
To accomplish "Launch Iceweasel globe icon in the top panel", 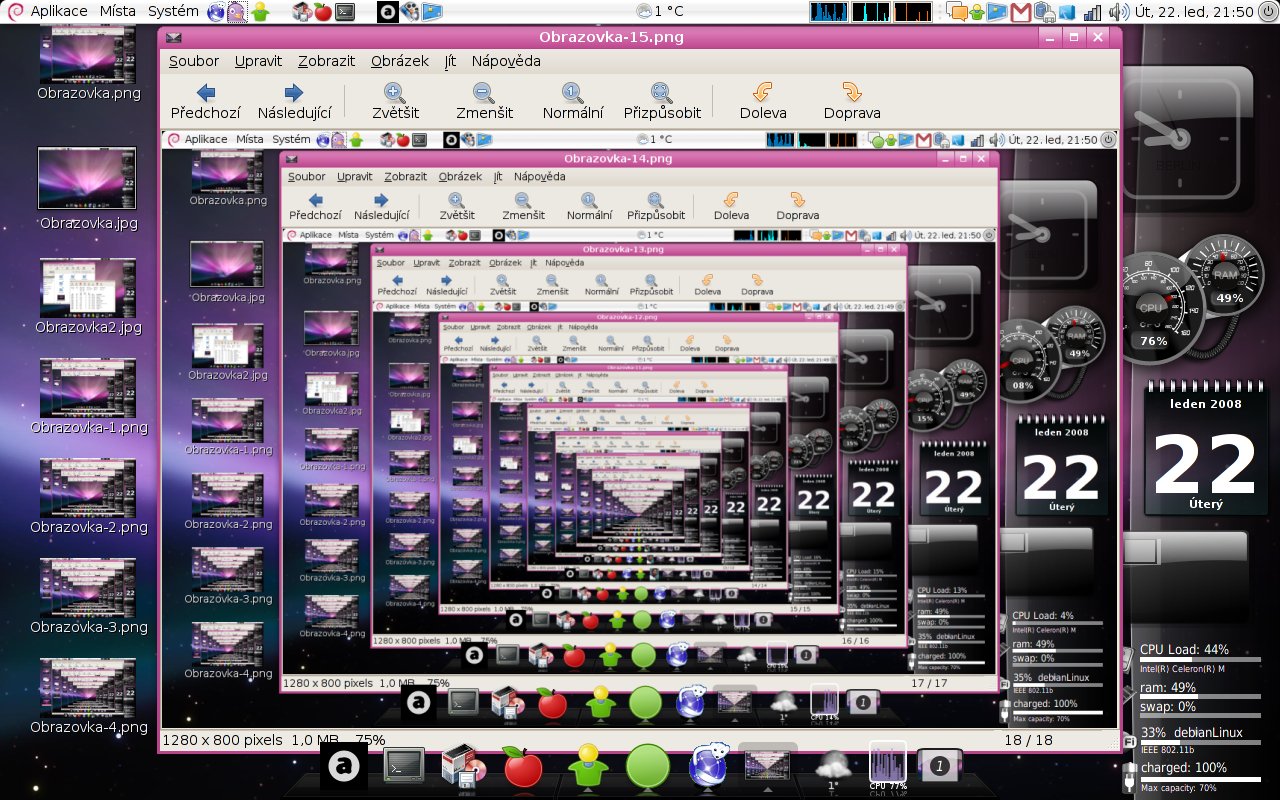I will 216,12.
